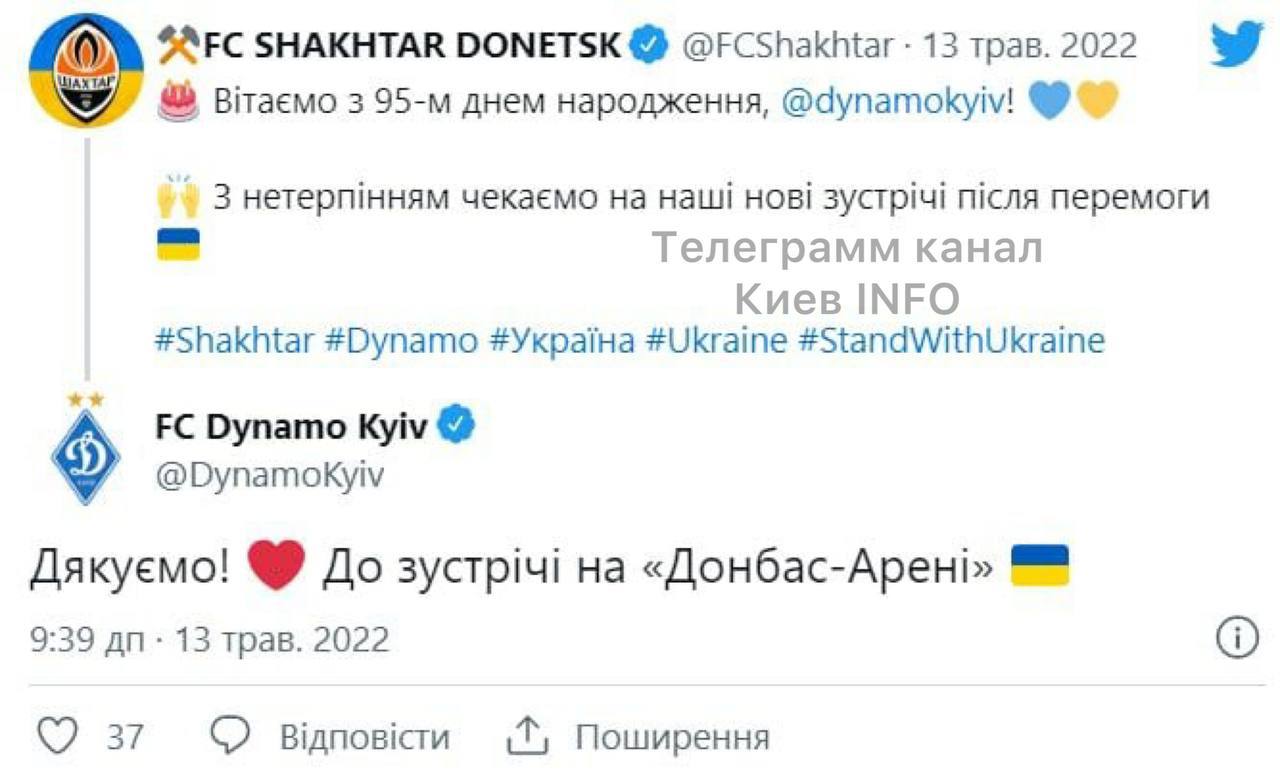Click the reply speech bubble icon
Viewport: 1280px width, 776px height.
pos(231,738)
